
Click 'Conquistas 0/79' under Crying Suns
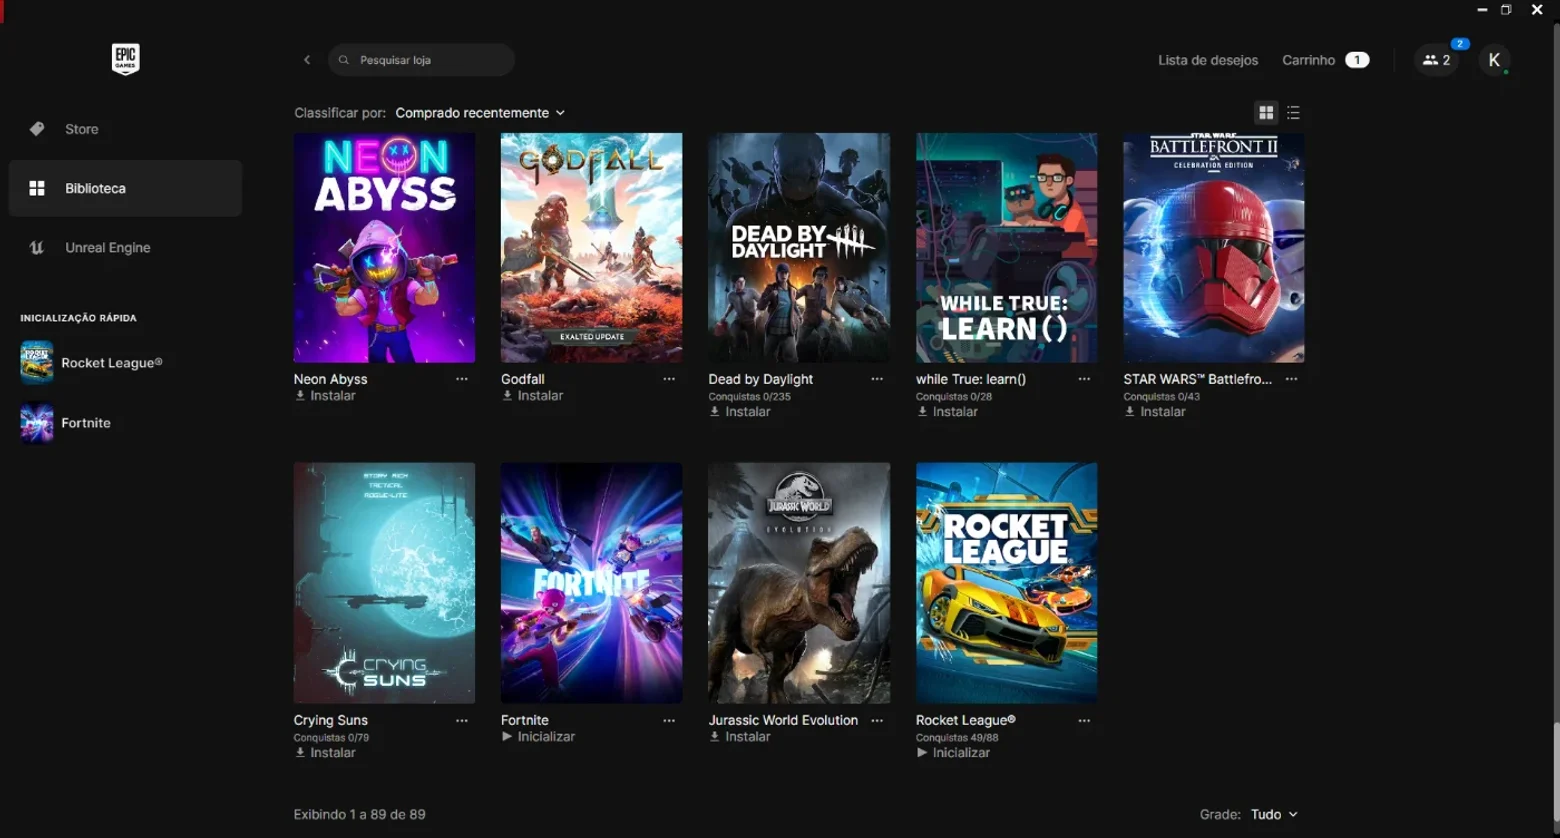[x=331, y=738]
